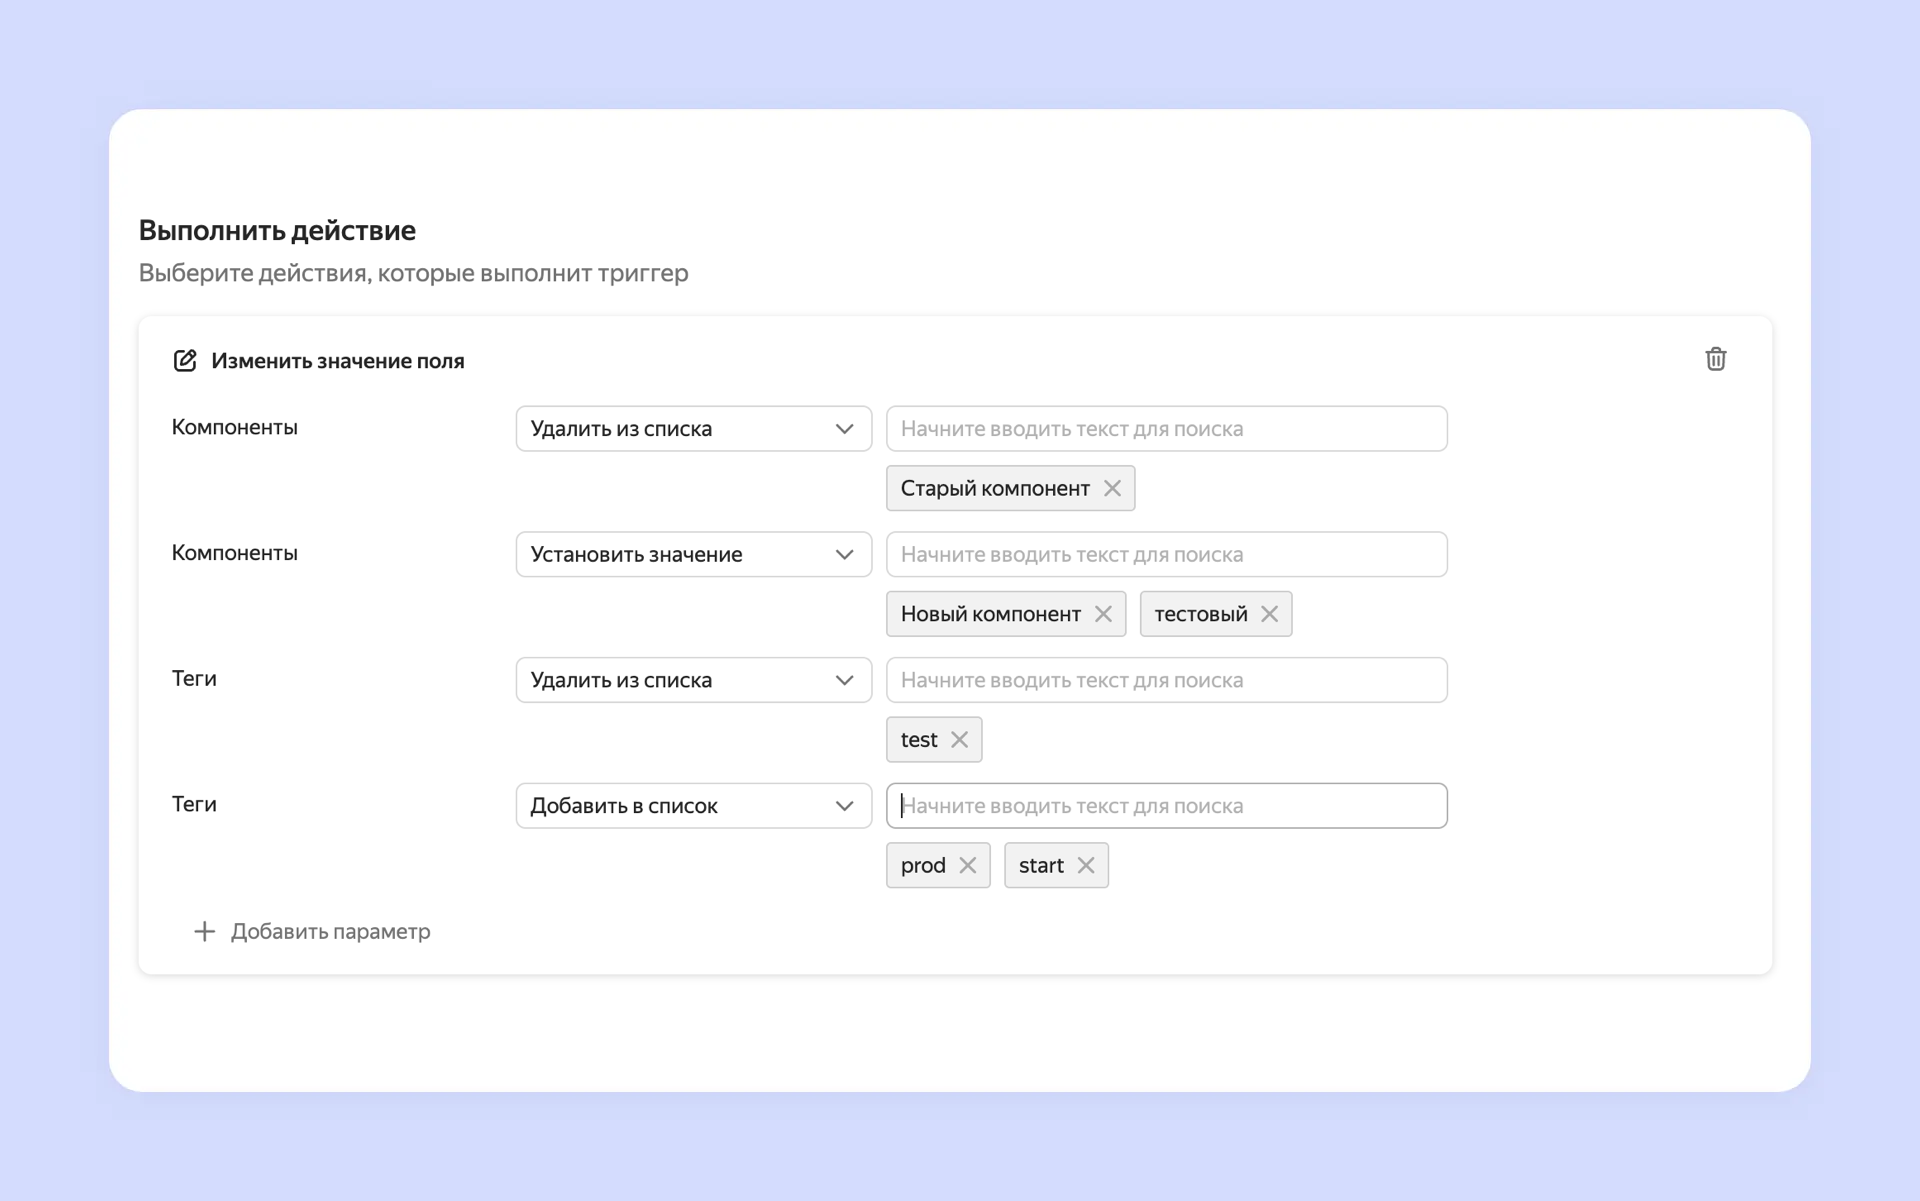Screen dimensions: 1920x1201
Task: Remove the 'test' tag chip
Action: click(x=959, y=740)
